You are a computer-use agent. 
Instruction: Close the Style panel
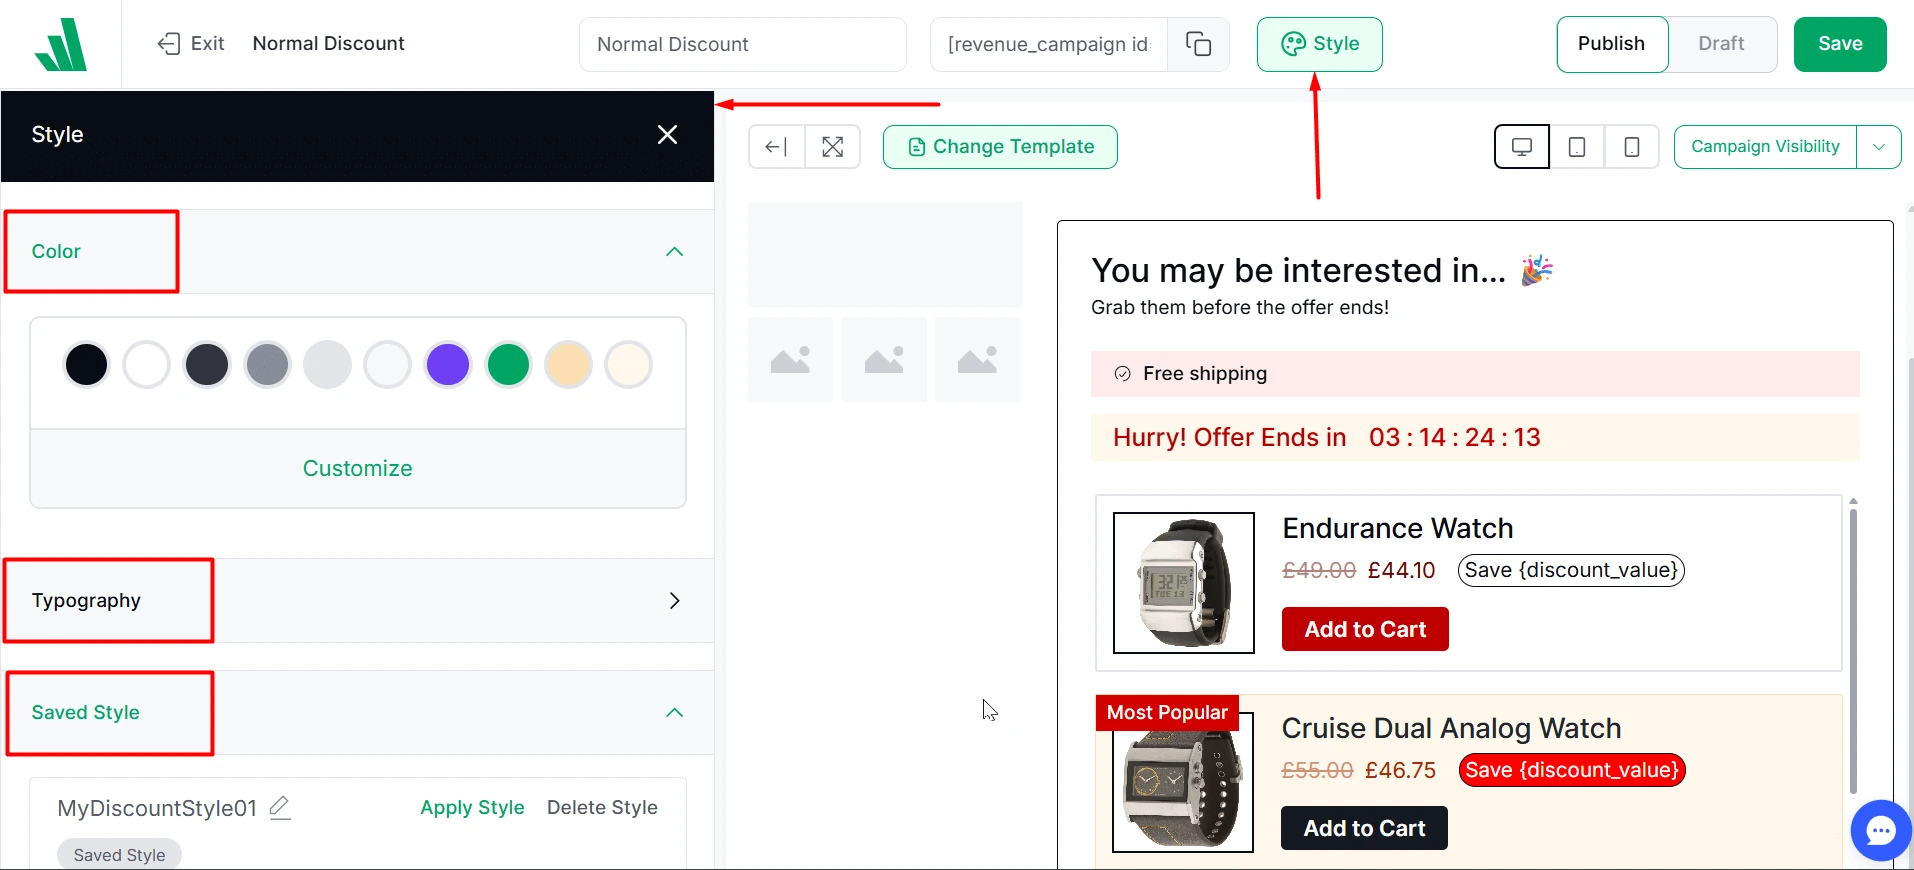(x=667, y=135)
